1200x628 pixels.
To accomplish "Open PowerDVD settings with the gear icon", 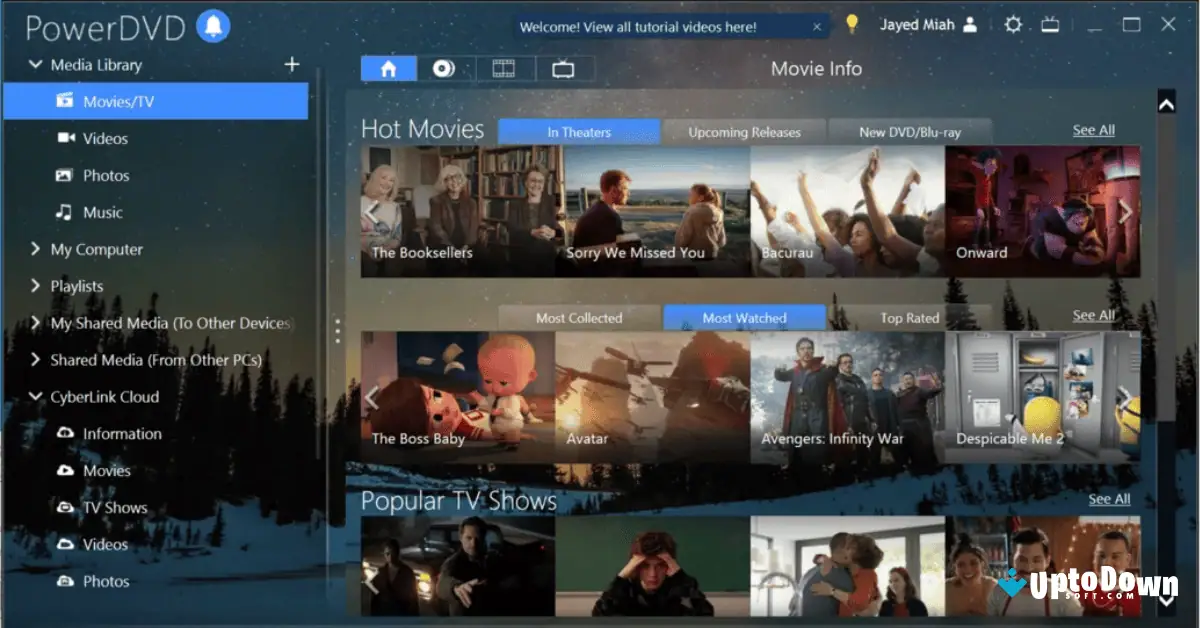I will pyautogui.click(x=1013, y=23).
